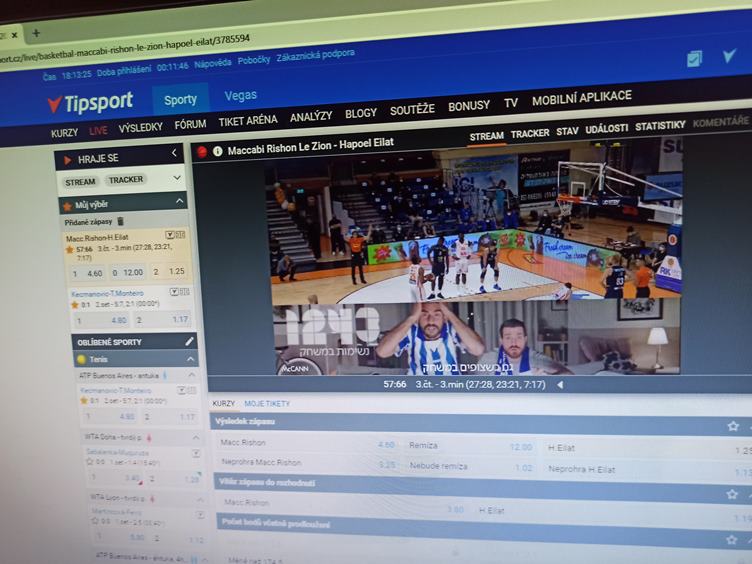Click the red live indicator before match title
Image resolution: width=752 pixels, height=564 pixels.
[x=202, y=152]
